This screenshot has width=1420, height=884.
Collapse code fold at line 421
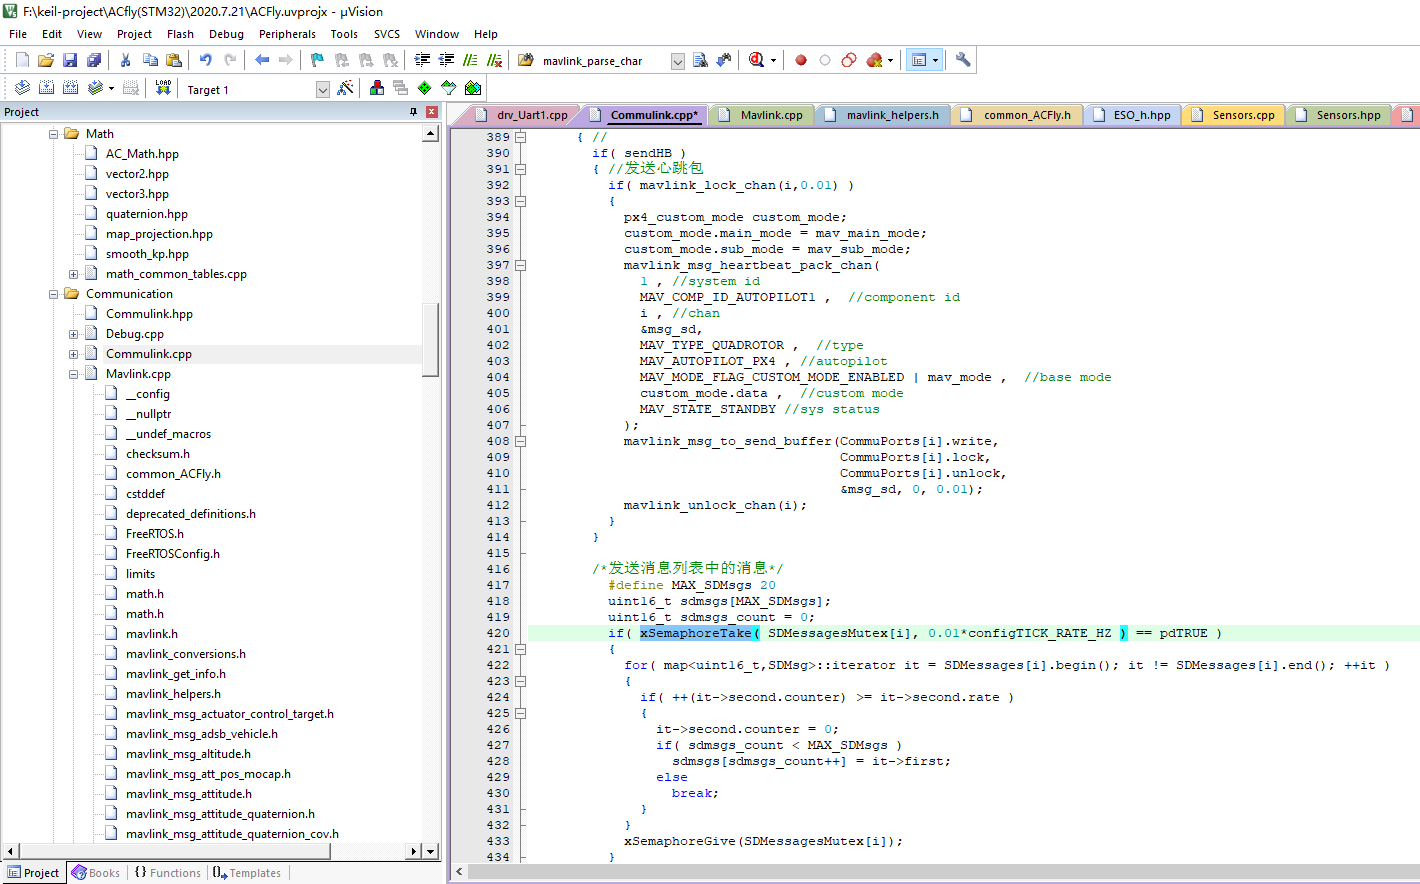pyautogui.click(x=520, y=649)
